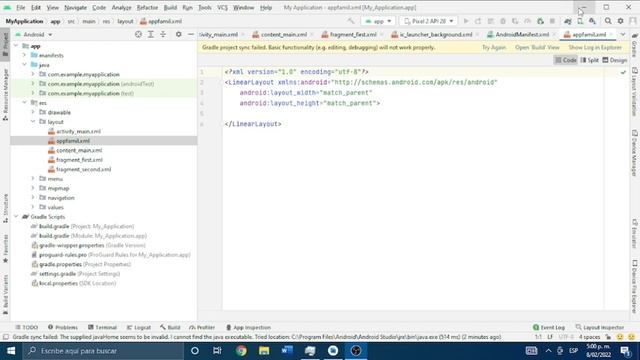Click the scroll from source target icon
This screenshot has width=640, height=360.
pyautogui.click(x=138, y=35)
